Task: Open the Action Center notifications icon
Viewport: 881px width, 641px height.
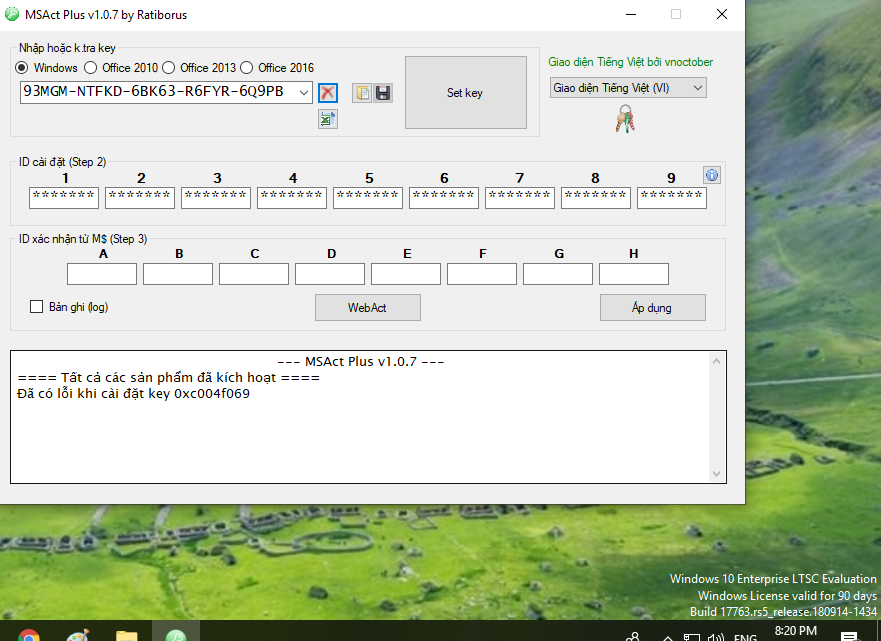Action: pyautogui.click(x=850, y=637)
